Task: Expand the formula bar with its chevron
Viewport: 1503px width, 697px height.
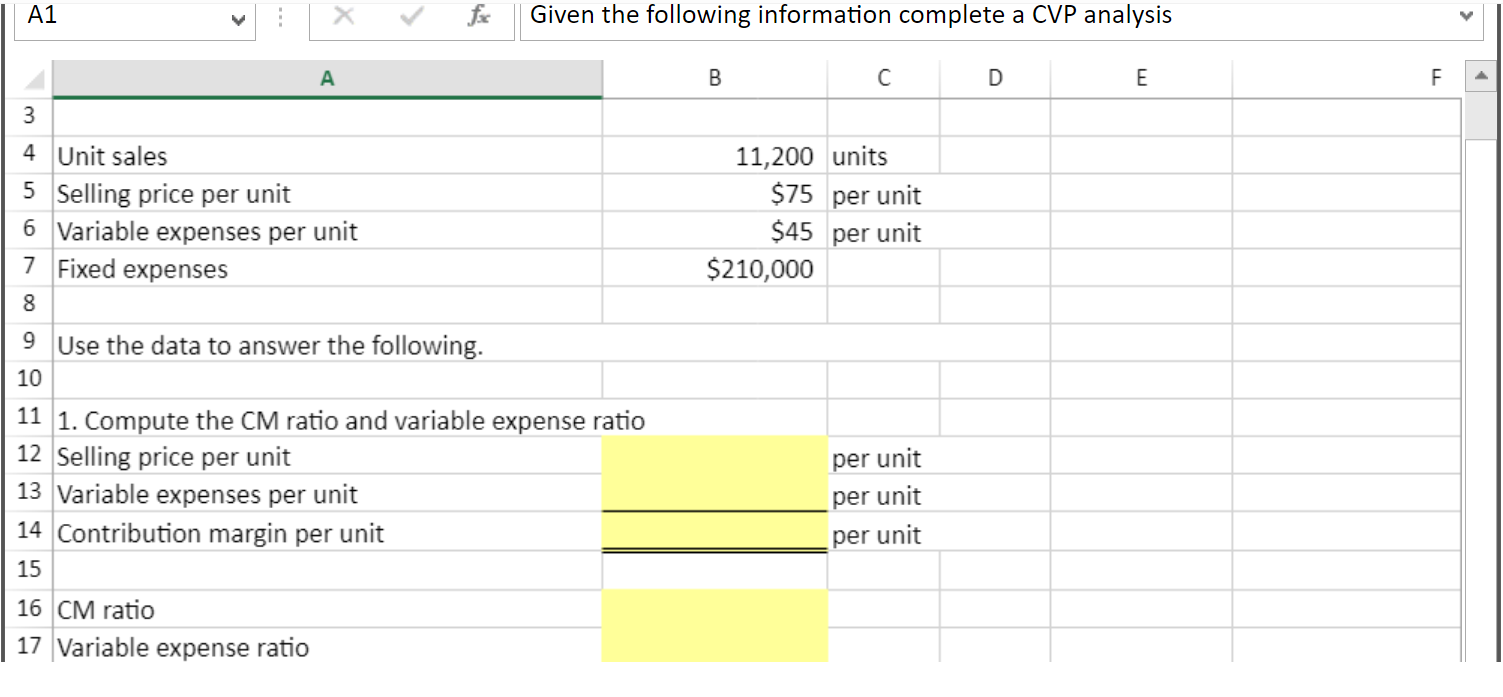Action: [1466, 16]
